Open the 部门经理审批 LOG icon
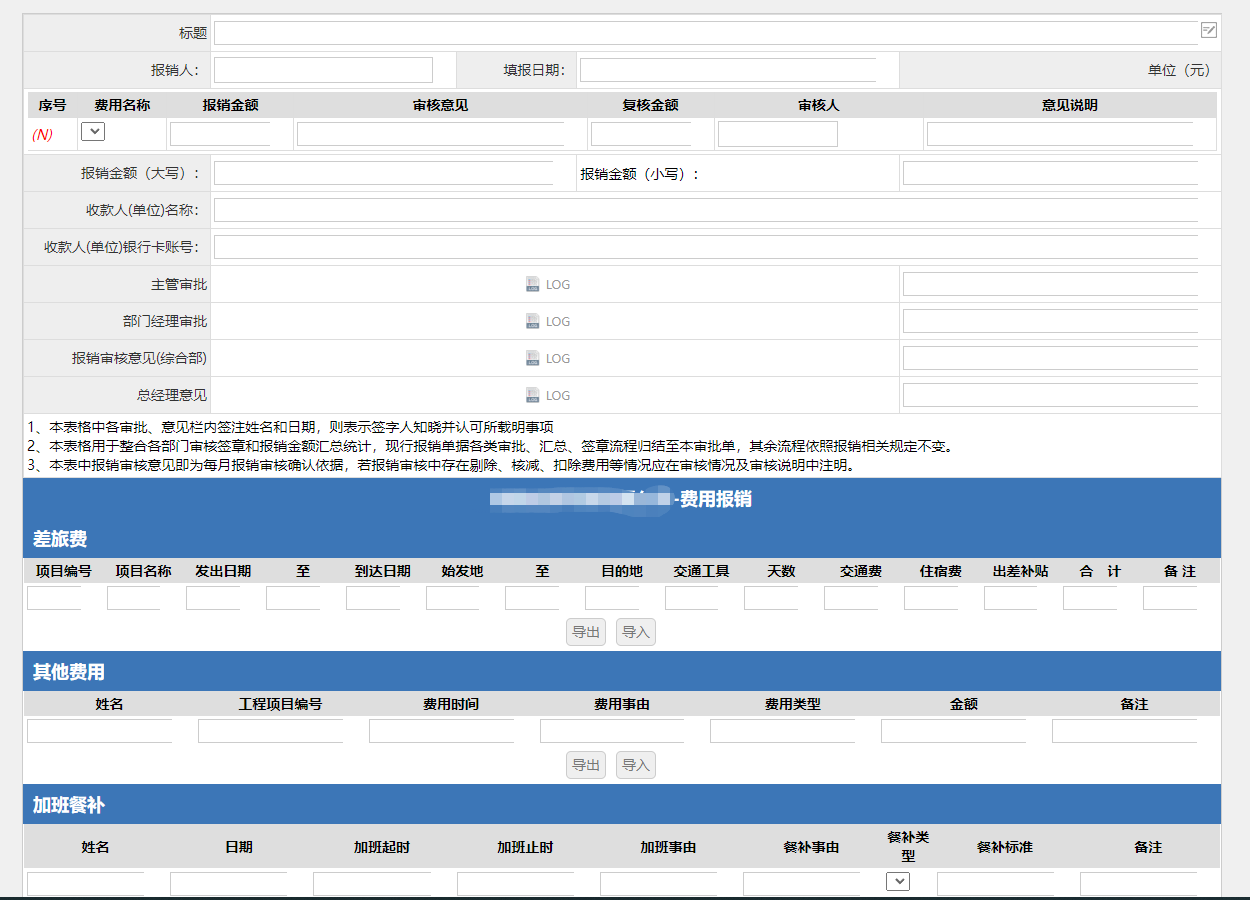1250x900 pixels. click(x=533, y=321)
